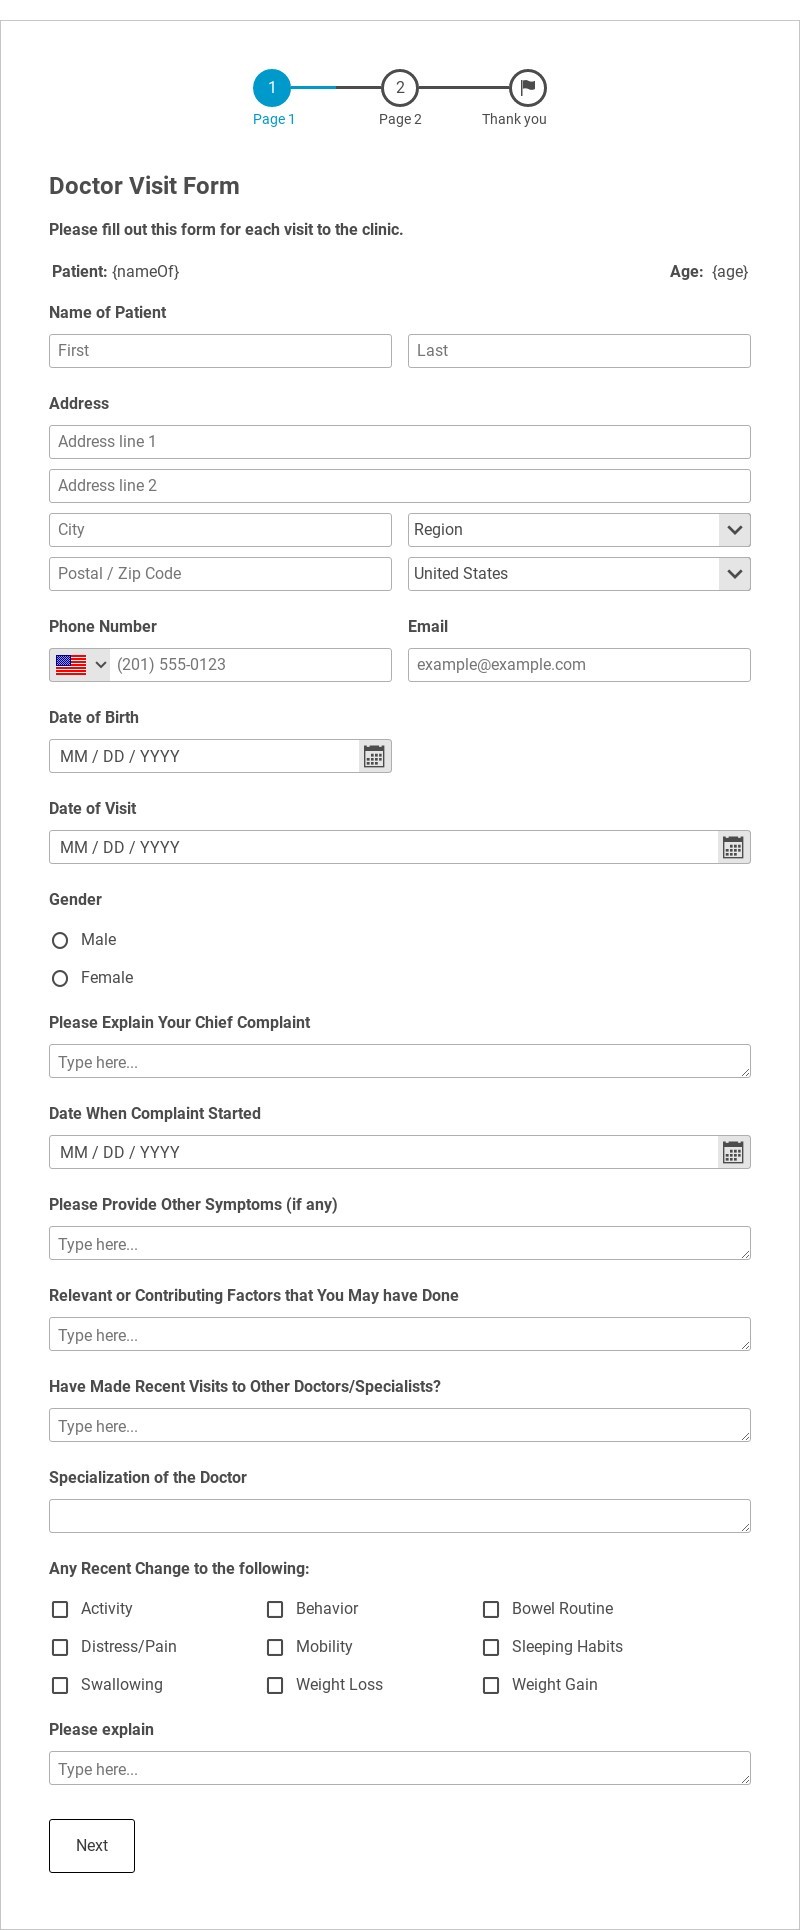Focus the Email input field
The image size is (800, 1930).
point(579,665)
